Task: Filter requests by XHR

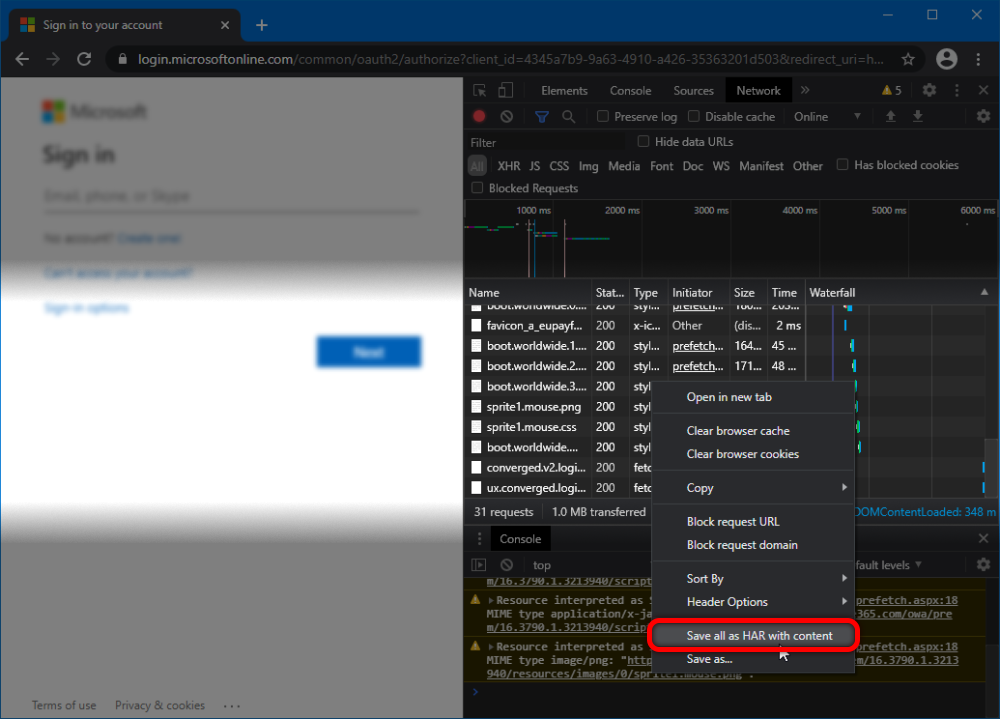Action: [508, 166]
